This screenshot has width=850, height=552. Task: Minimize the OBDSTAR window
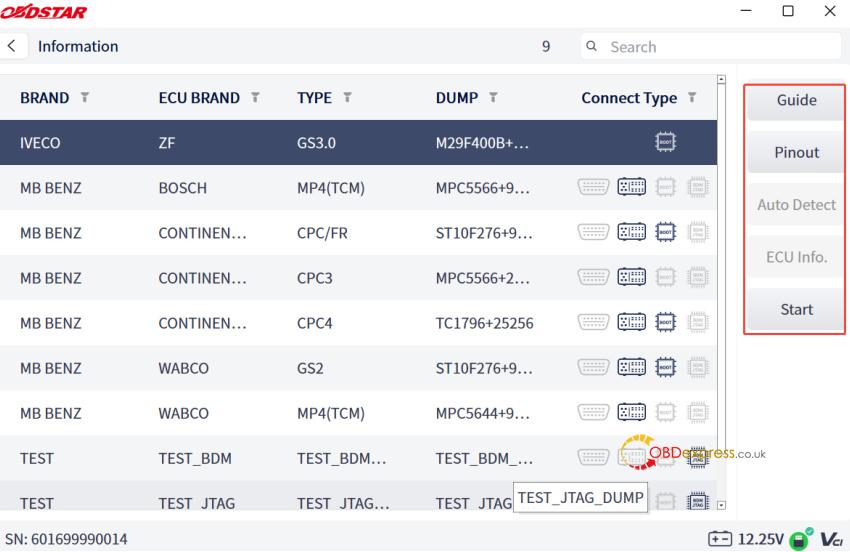tap(746, 11)
